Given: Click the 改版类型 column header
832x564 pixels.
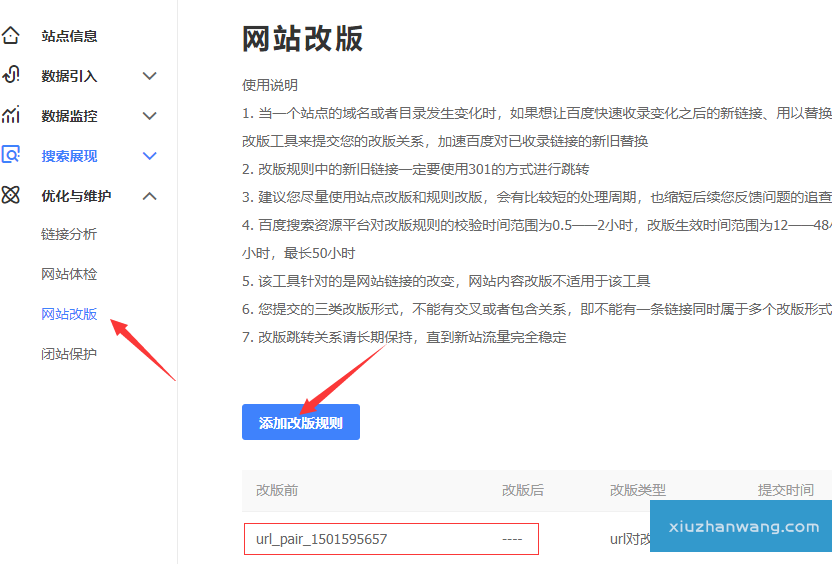Looking at the screenshot, I should pos(638,490).
